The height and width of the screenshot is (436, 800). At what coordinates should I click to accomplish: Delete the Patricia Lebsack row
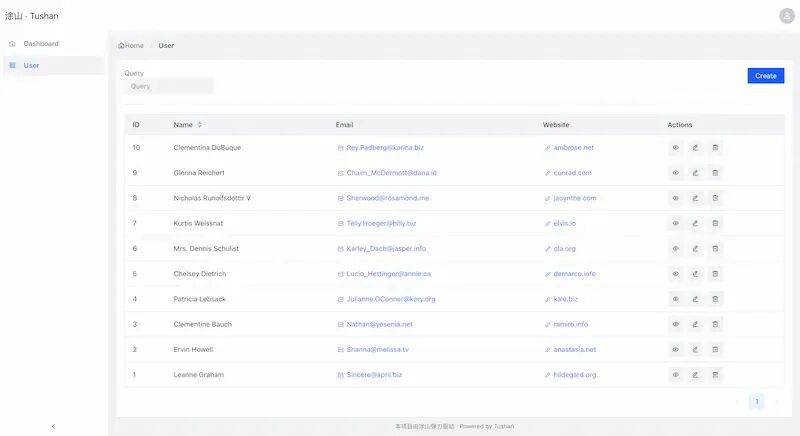(715, 299)
